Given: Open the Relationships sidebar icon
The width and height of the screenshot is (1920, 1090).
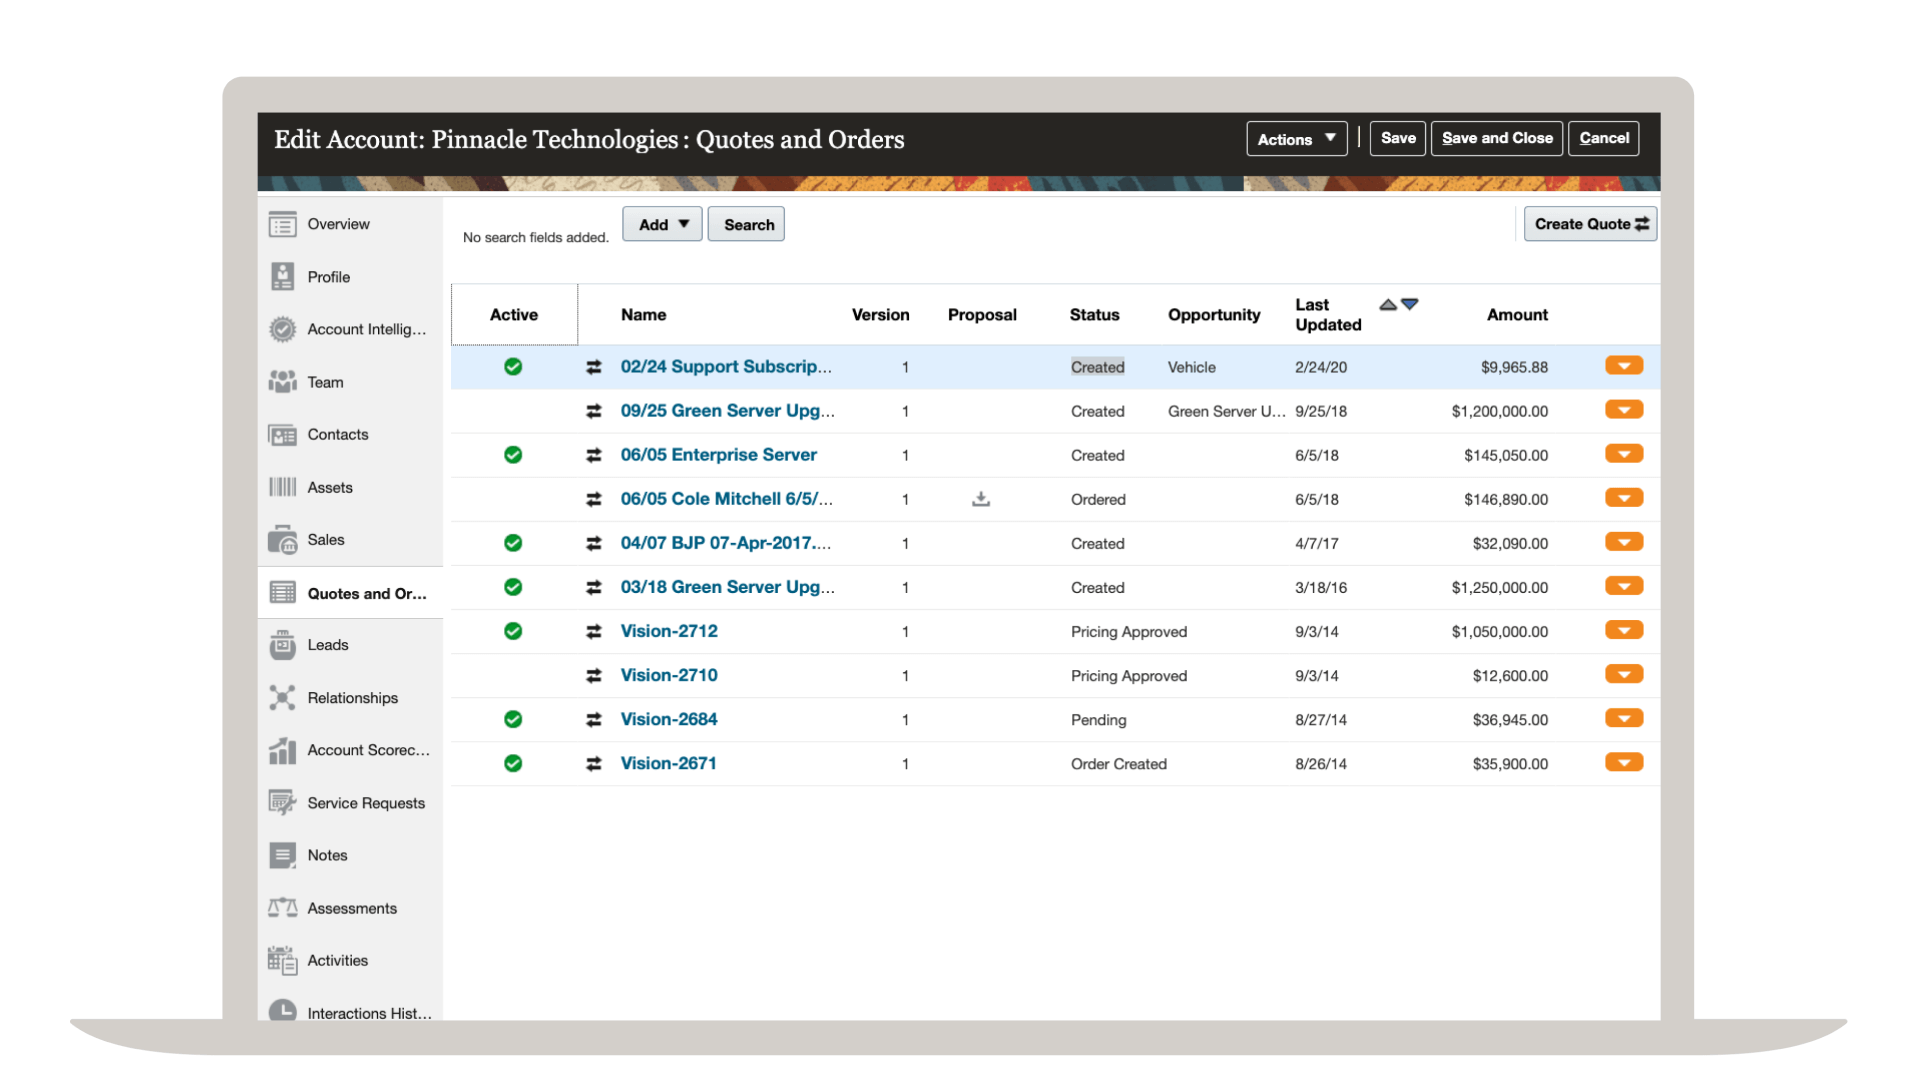Looking at the screenshot, I should tap(282, 698).
